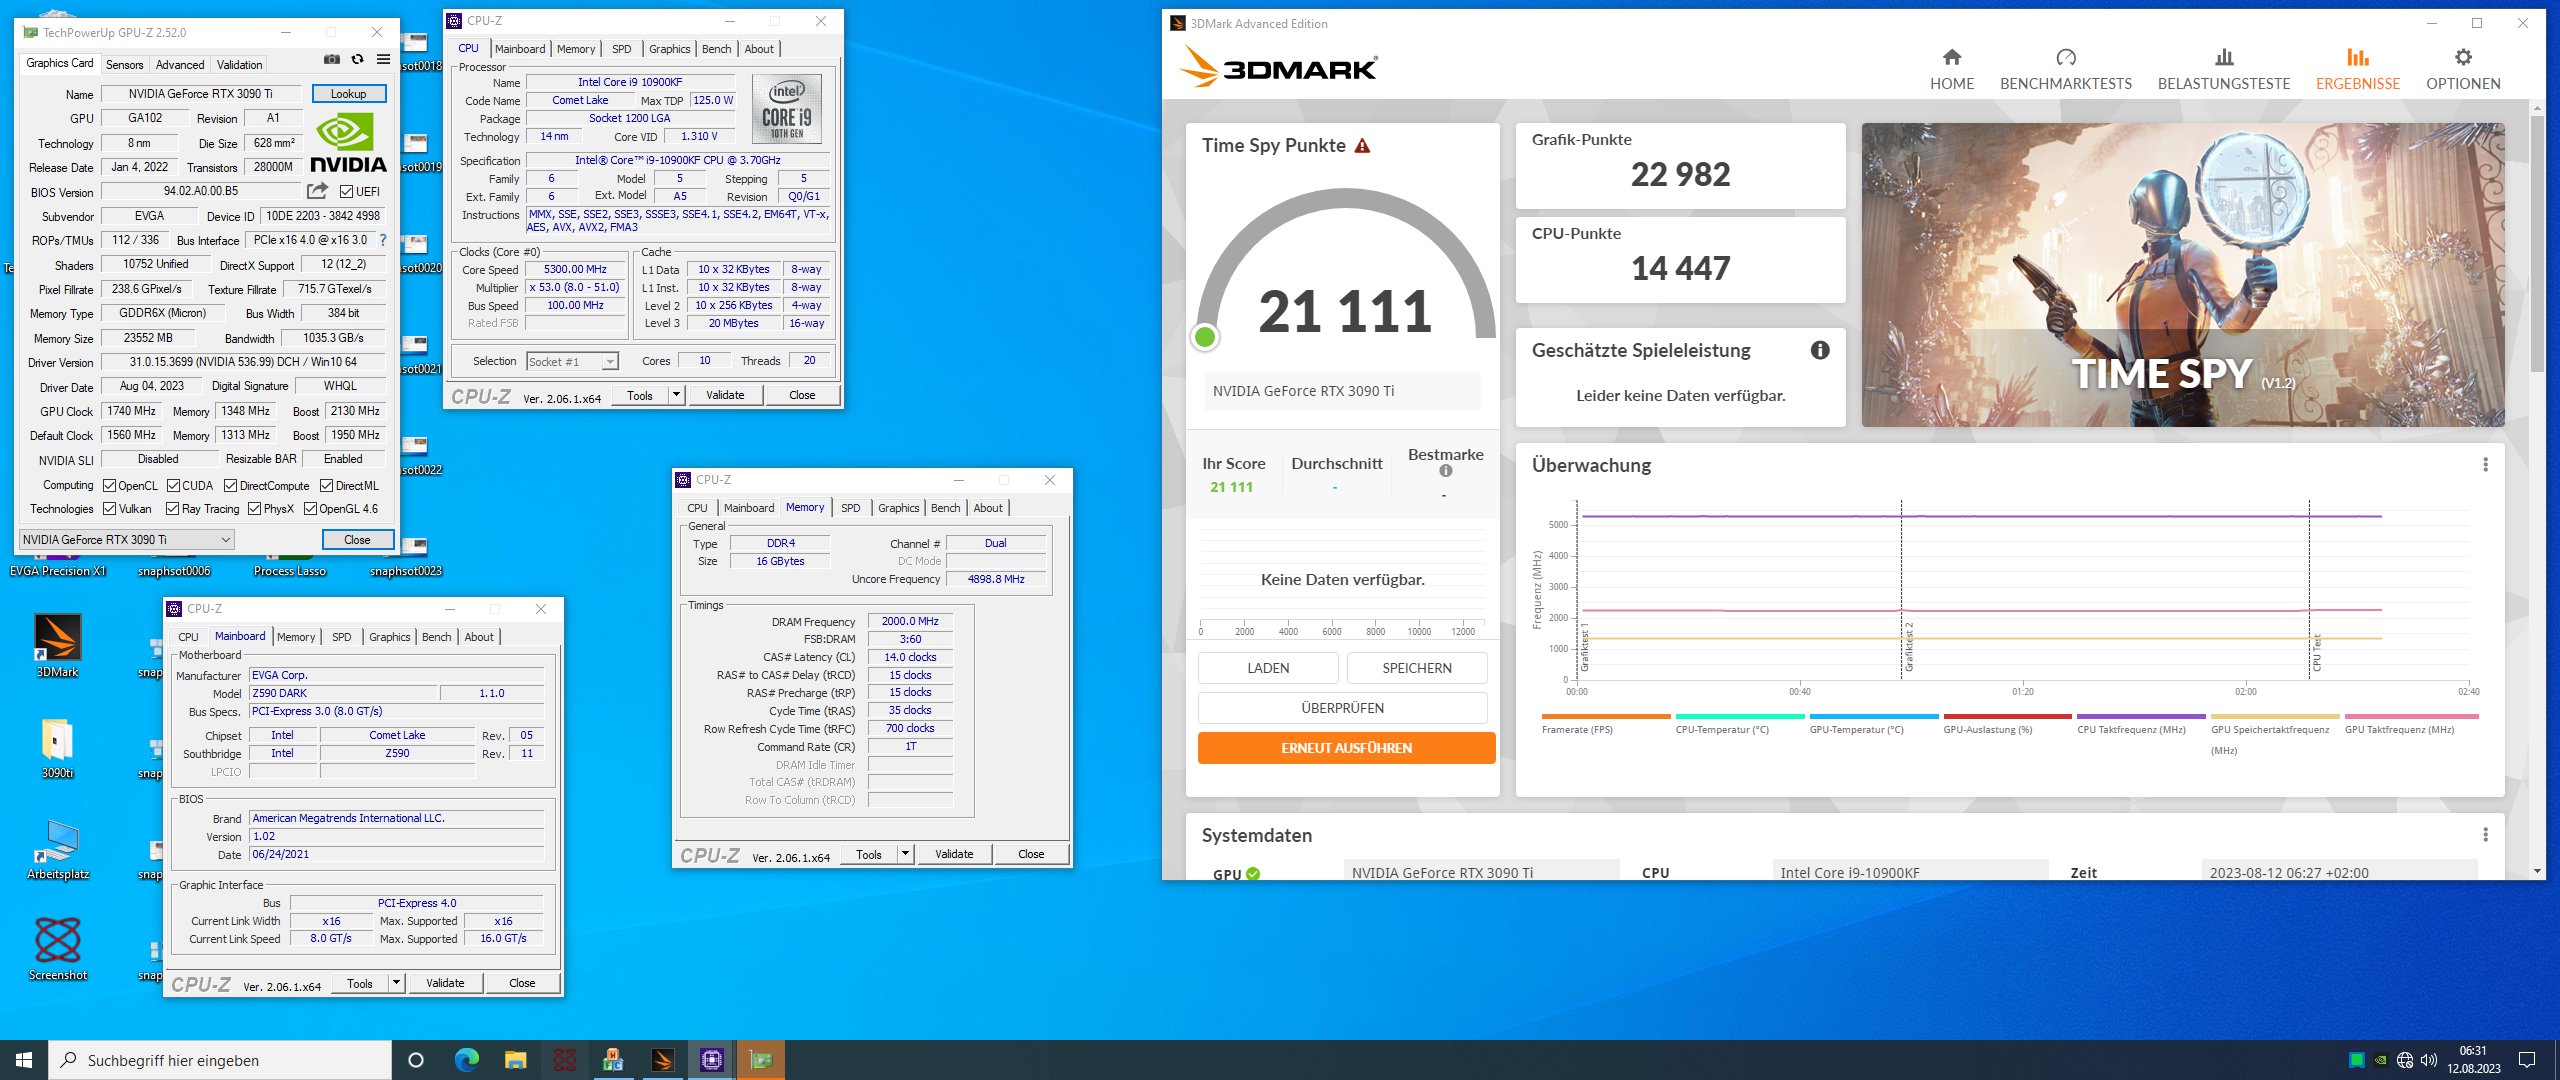Viewport: 2560px width, 1080px height.
Task: Toggle the Ray Tracing checkbox
Action: point(173,509)
